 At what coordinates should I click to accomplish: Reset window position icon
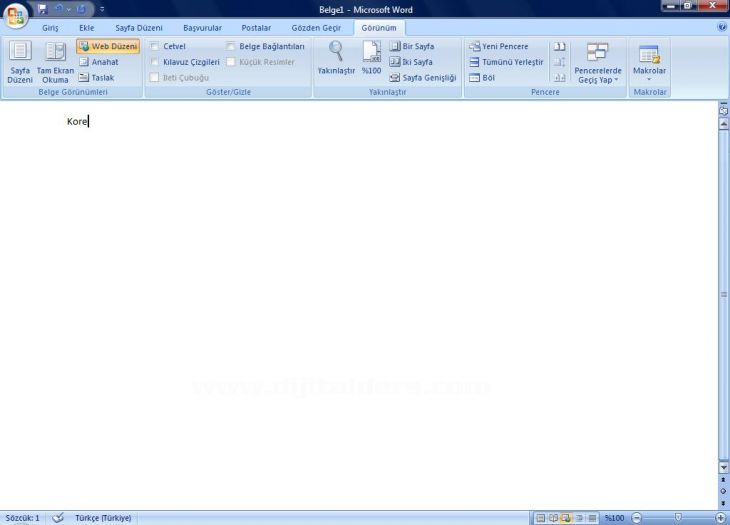(x=559, y=78)
